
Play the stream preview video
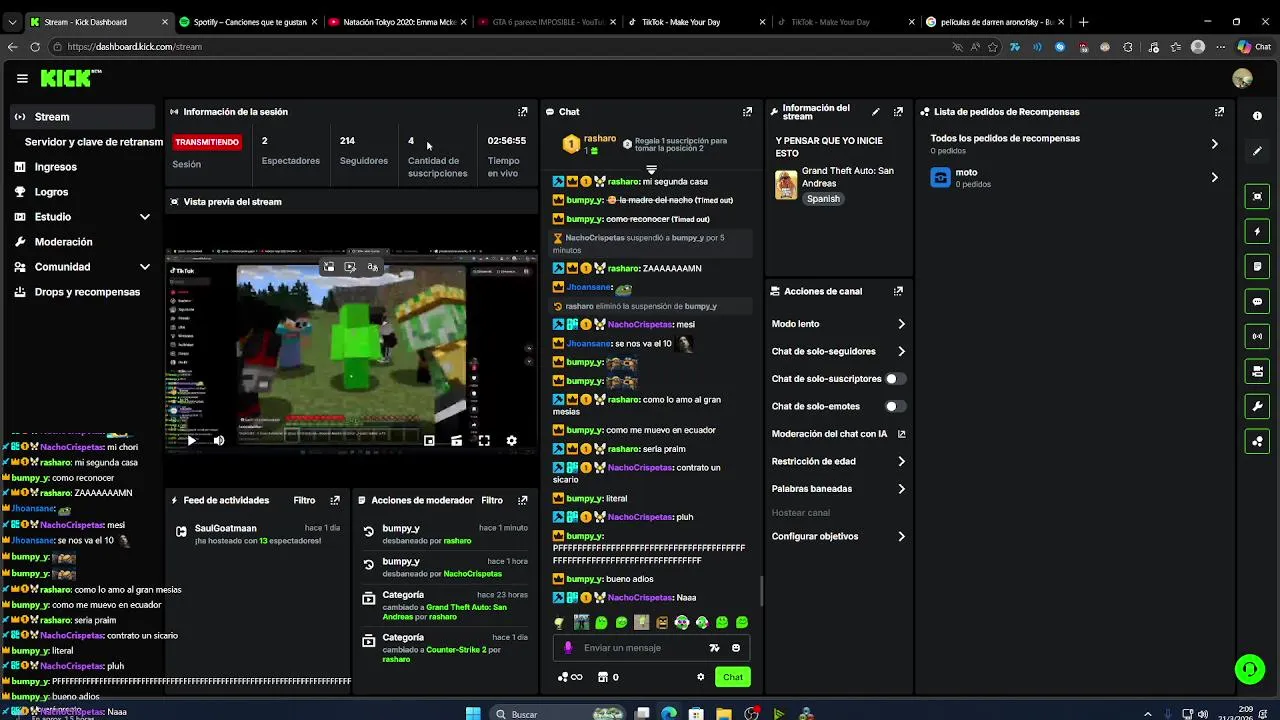click(191, 440)
